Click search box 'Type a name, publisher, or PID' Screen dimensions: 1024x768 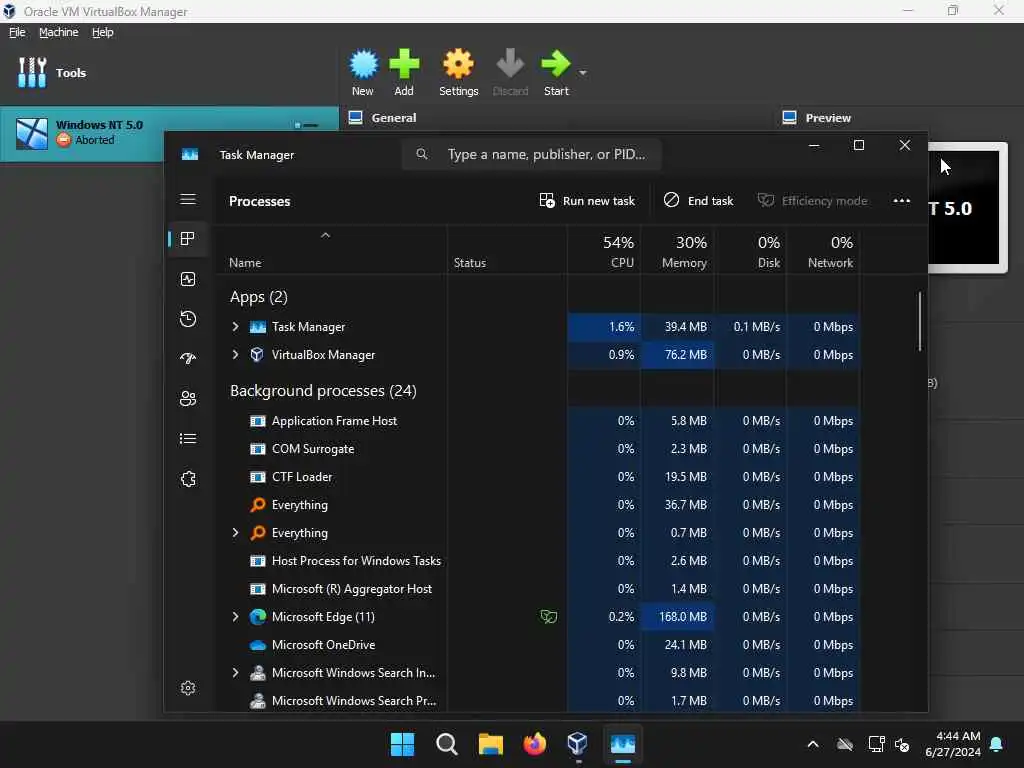532,154
